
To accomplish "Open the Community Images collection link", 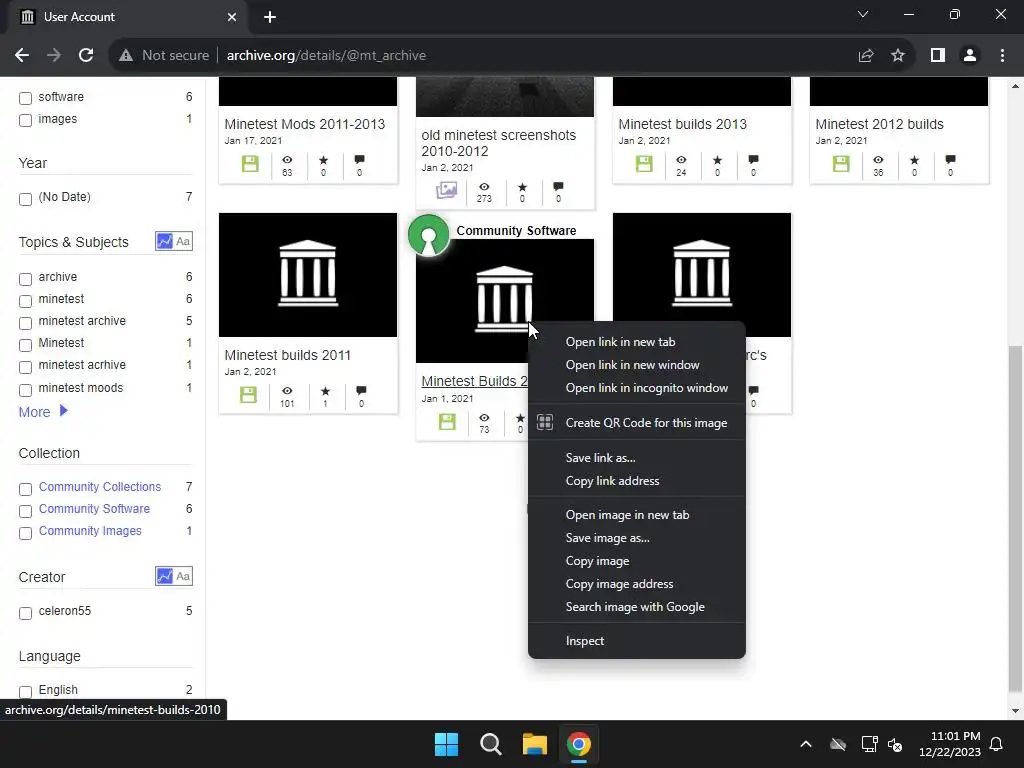I will point(90,530).
